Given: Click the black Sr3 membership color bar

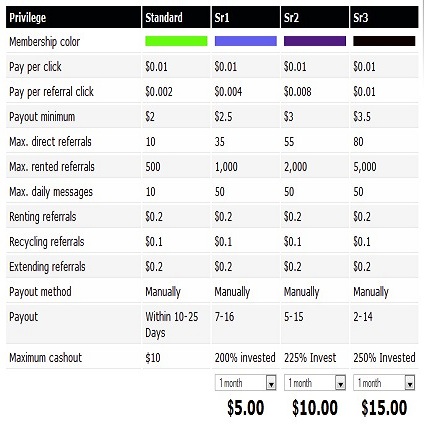Looking at the screenshot, I should [384, 41].
